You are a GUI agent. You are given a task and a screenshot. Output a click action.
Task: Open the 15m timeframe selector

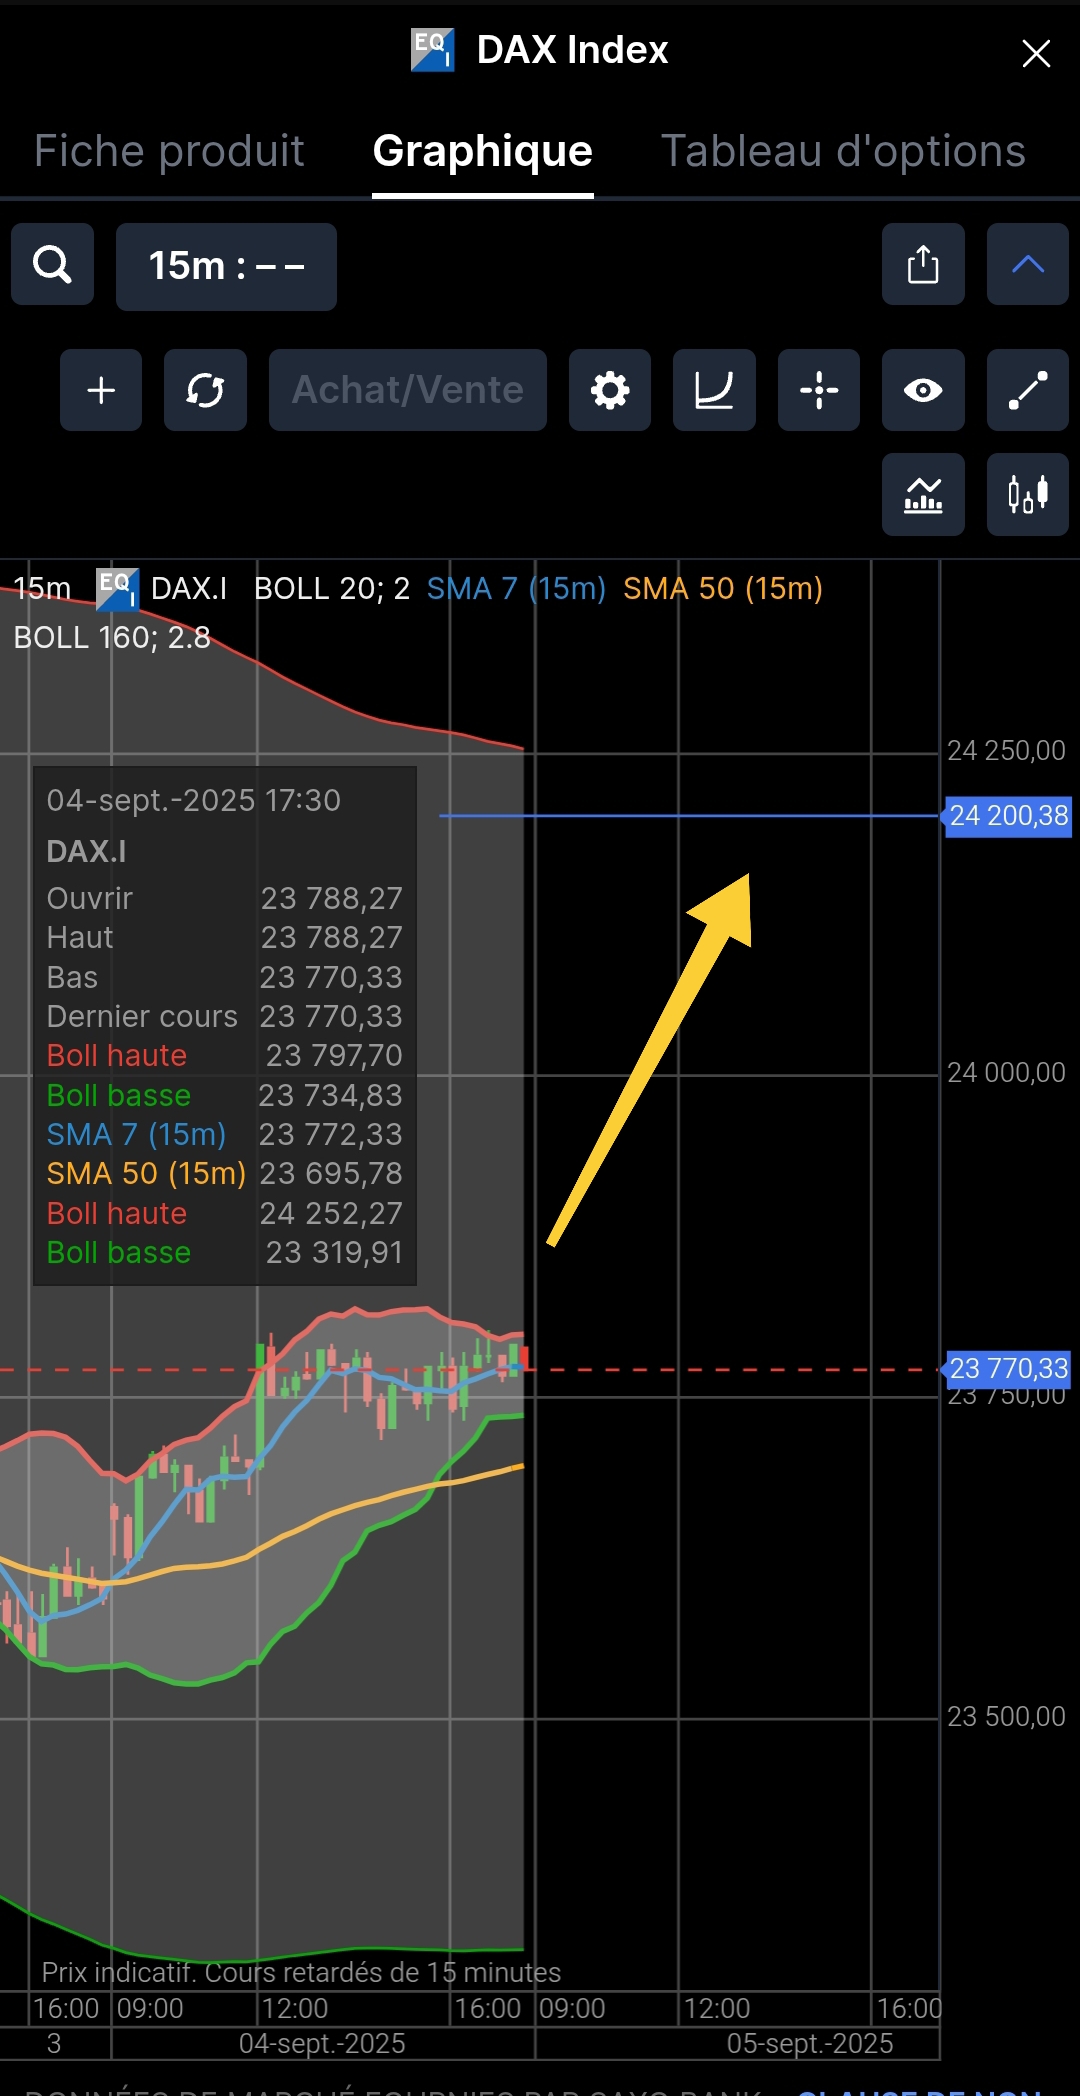pos(226,266)
